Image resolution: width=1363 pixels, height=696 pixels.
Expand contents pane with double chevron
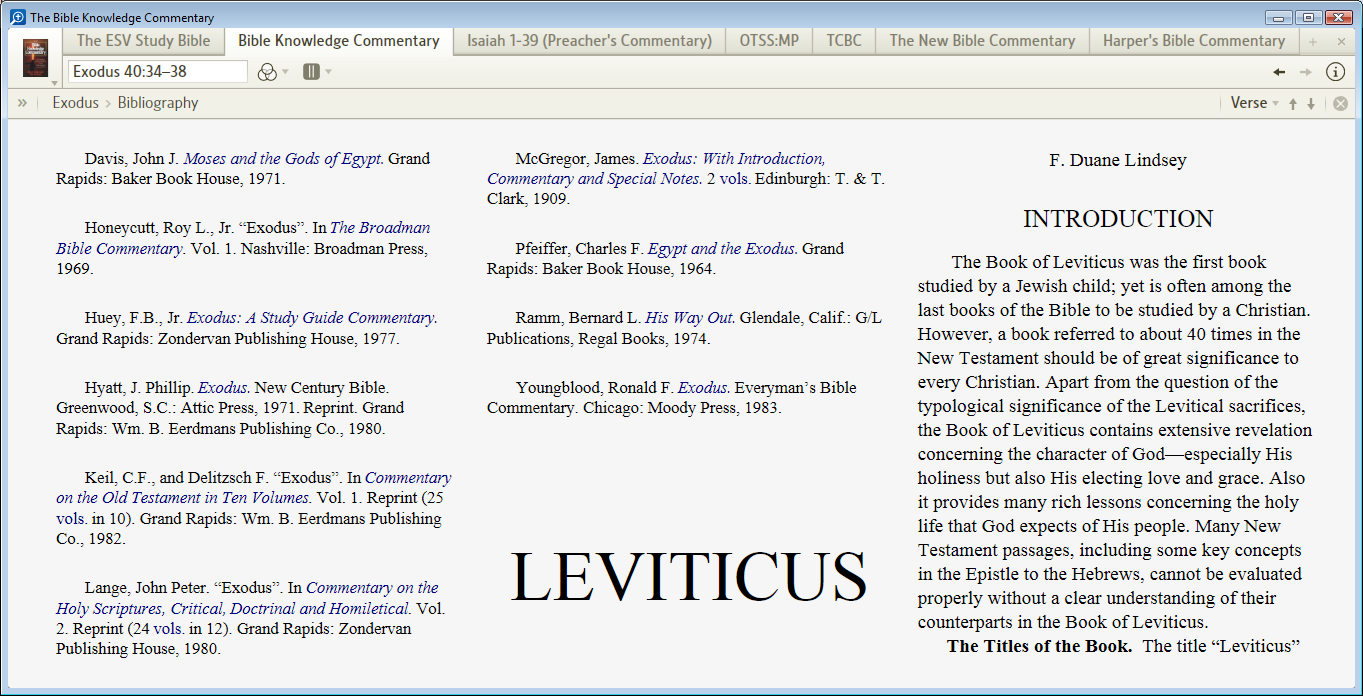click(x=22, y=103)
